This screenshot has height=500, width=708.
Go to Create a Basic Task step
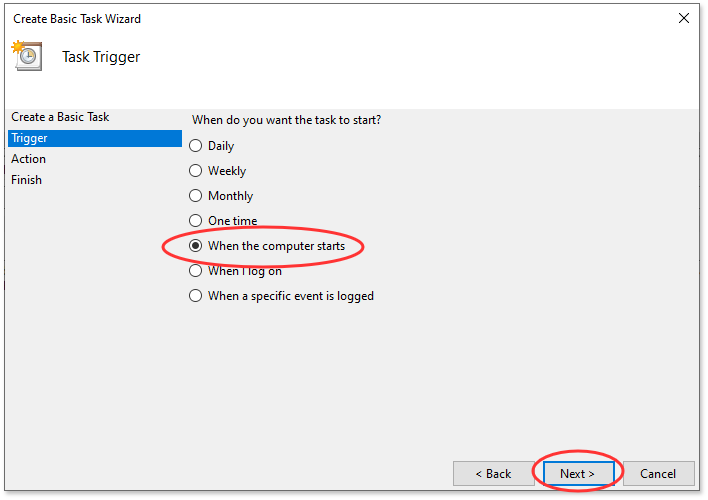61,117
